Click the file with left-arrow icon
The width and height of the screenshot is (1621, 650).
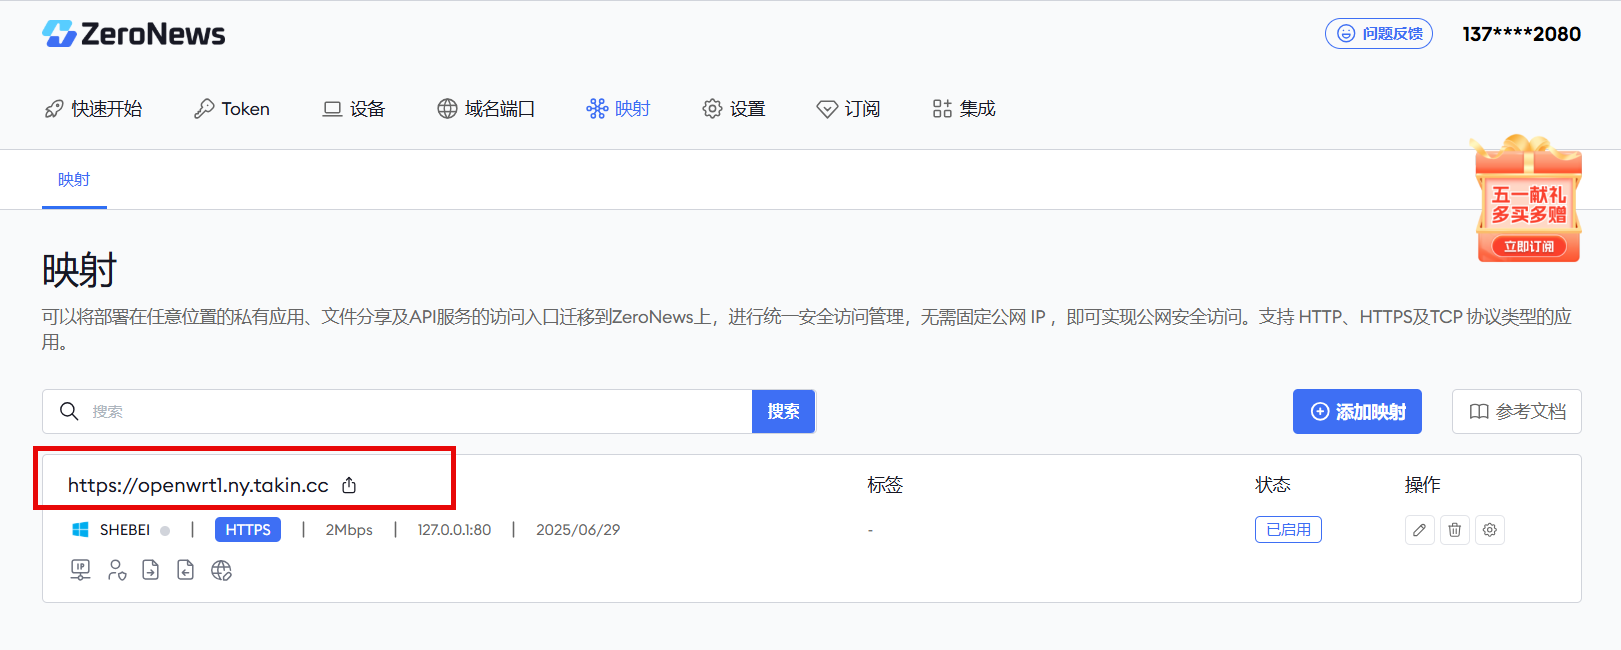coord(186,570)
